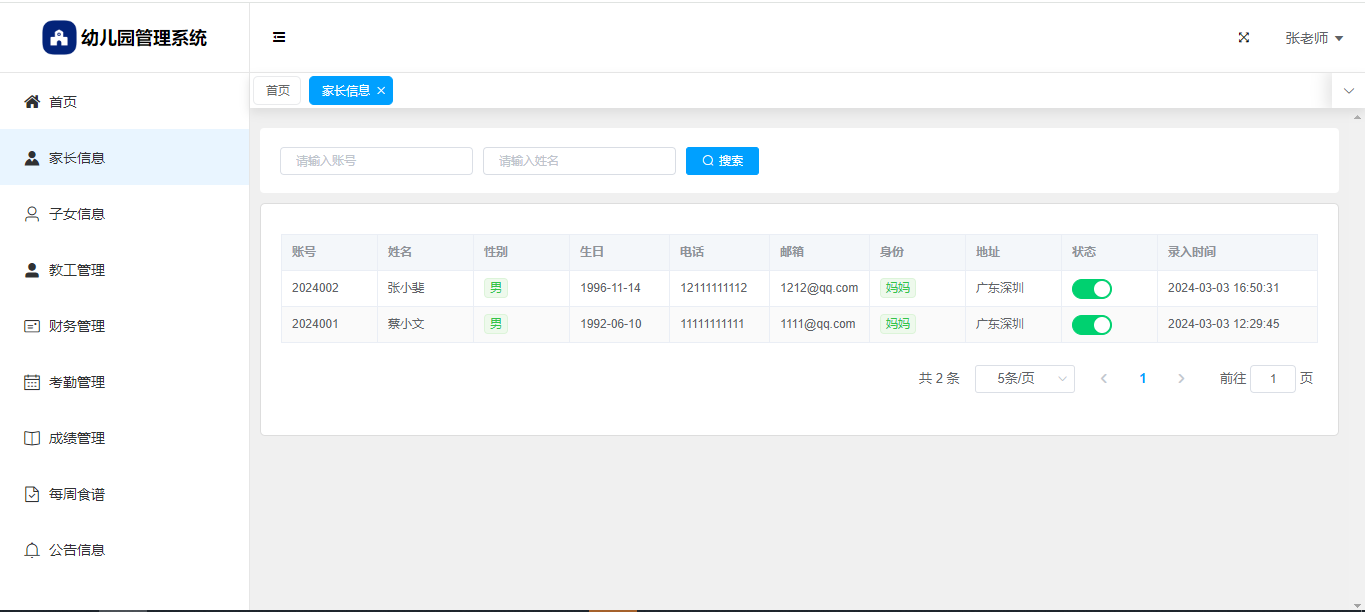Open the 张老师 user dropdown menu

[1313, 38]
